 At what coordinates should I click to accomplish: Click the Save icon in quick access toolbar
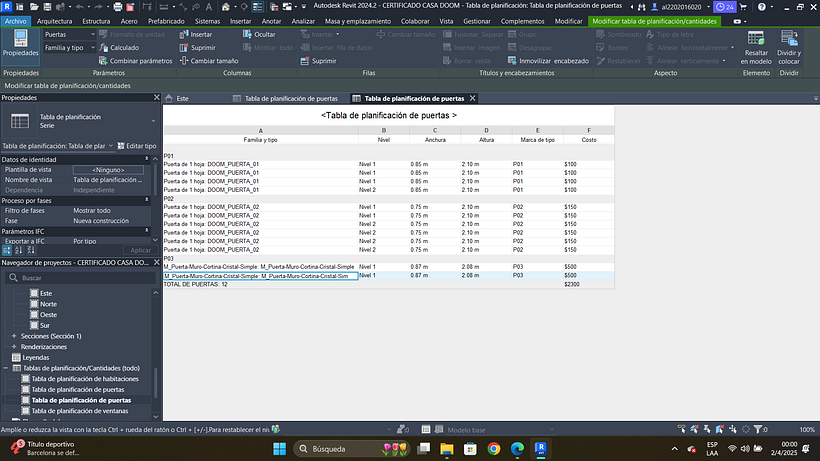(47, 7)
